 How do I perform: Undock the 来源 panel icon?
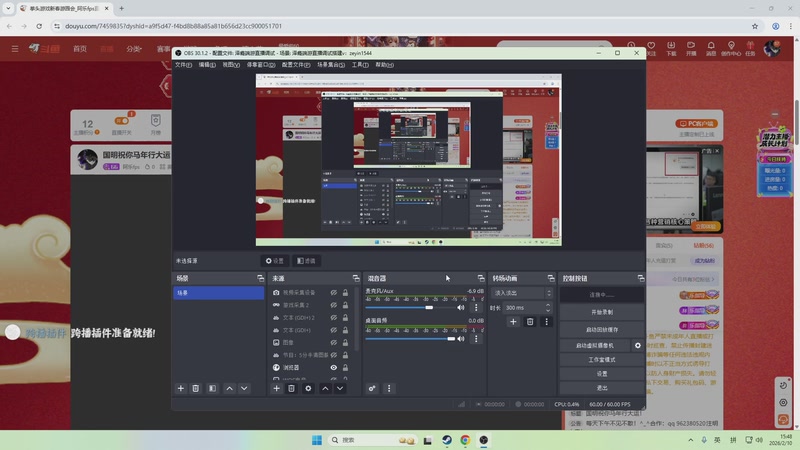tap(356, 279)
